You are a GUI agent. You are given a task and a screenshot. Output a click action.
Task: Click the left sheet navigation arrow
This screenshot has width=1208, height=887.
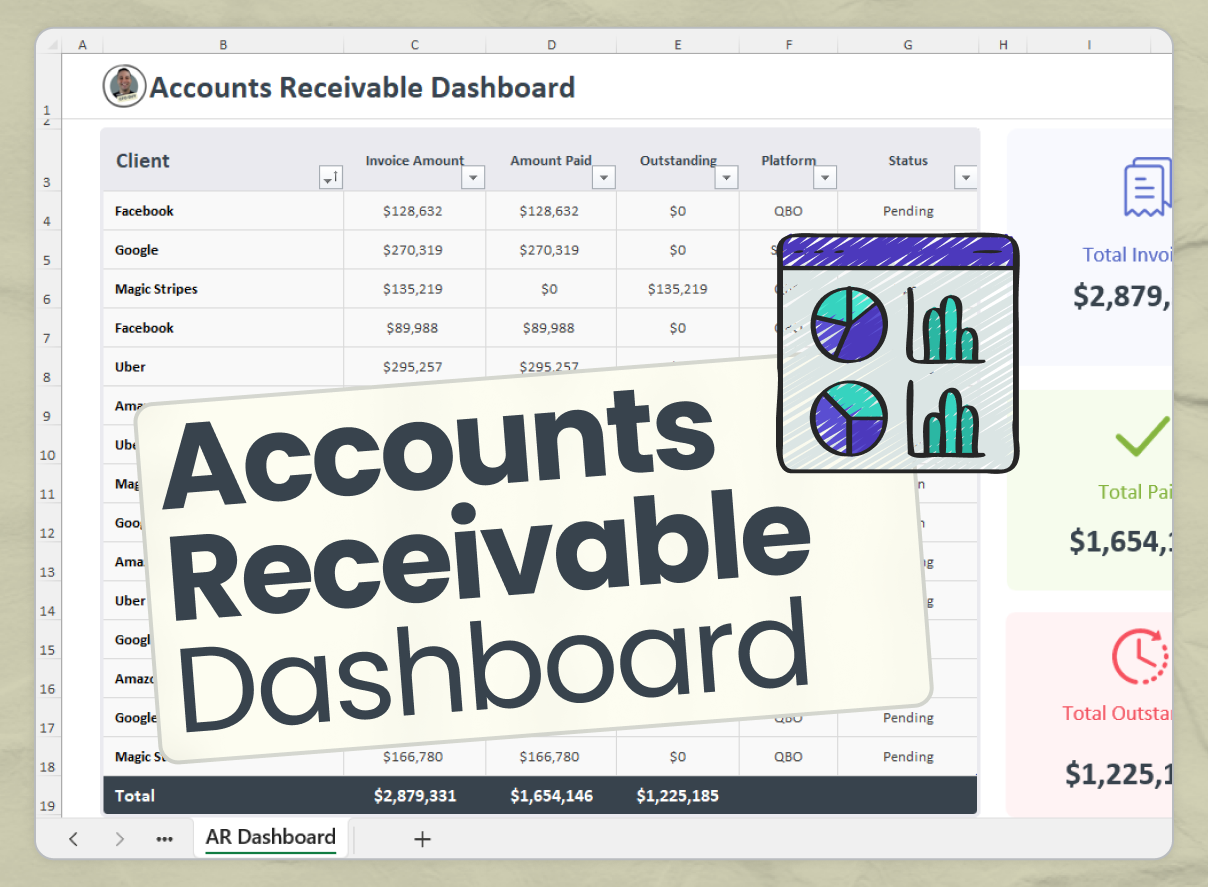pos(75,839)
